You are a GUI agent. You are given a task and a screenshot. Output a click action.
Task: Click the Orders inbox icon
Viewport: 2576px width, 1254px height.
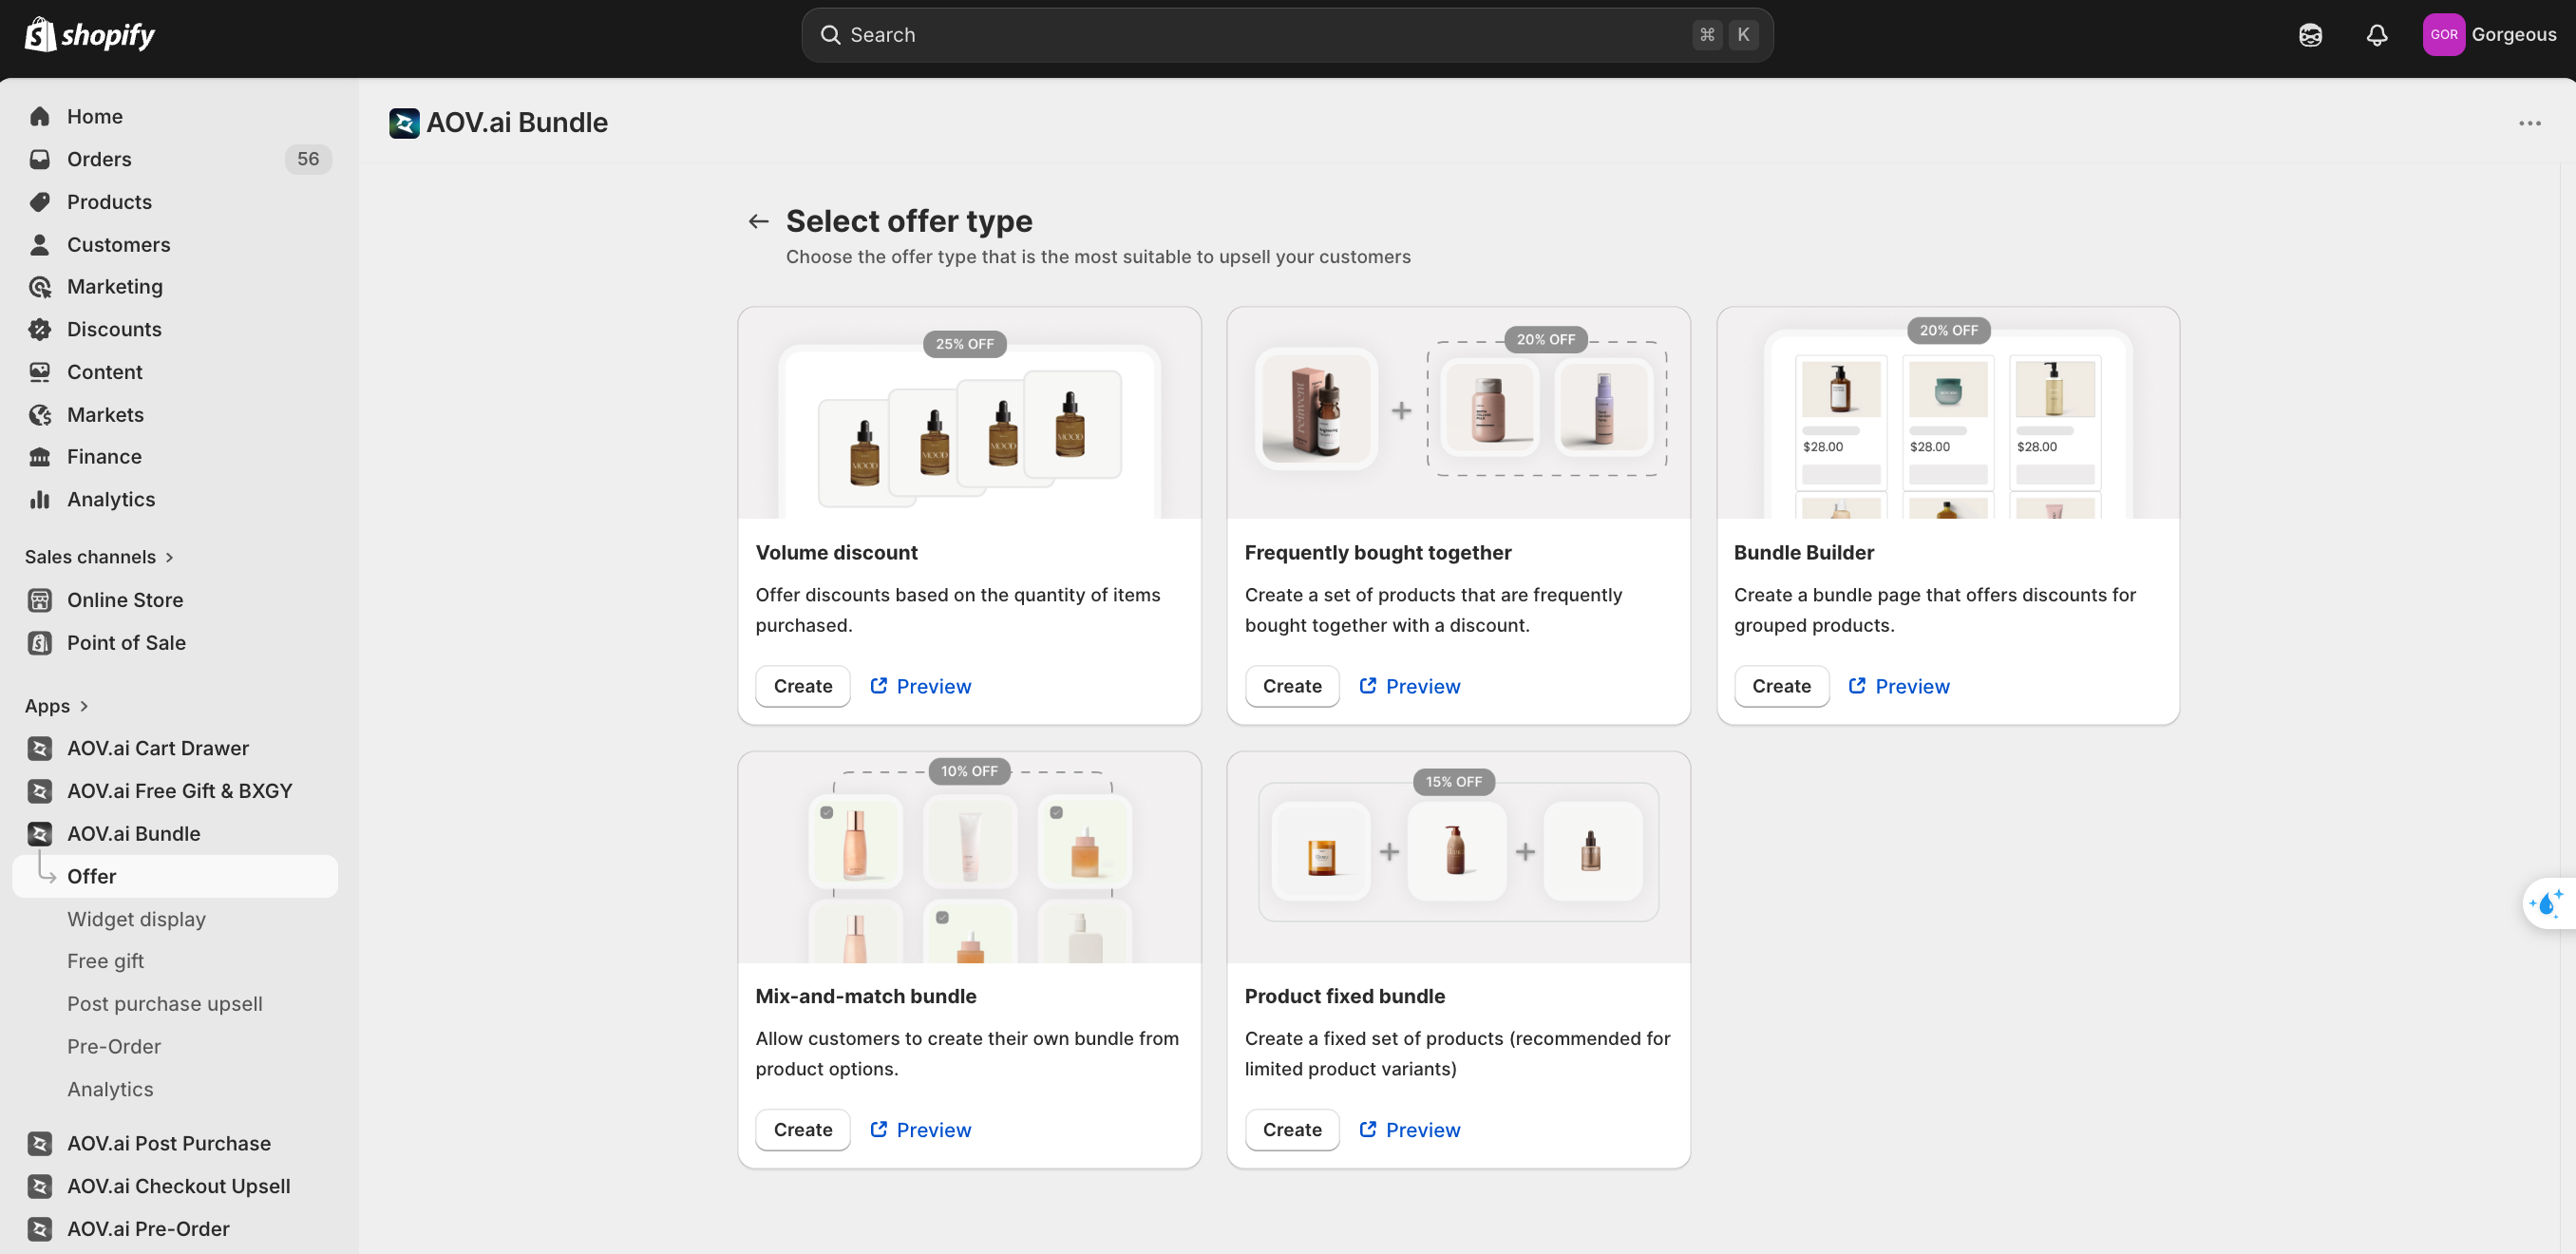(40, 159)
